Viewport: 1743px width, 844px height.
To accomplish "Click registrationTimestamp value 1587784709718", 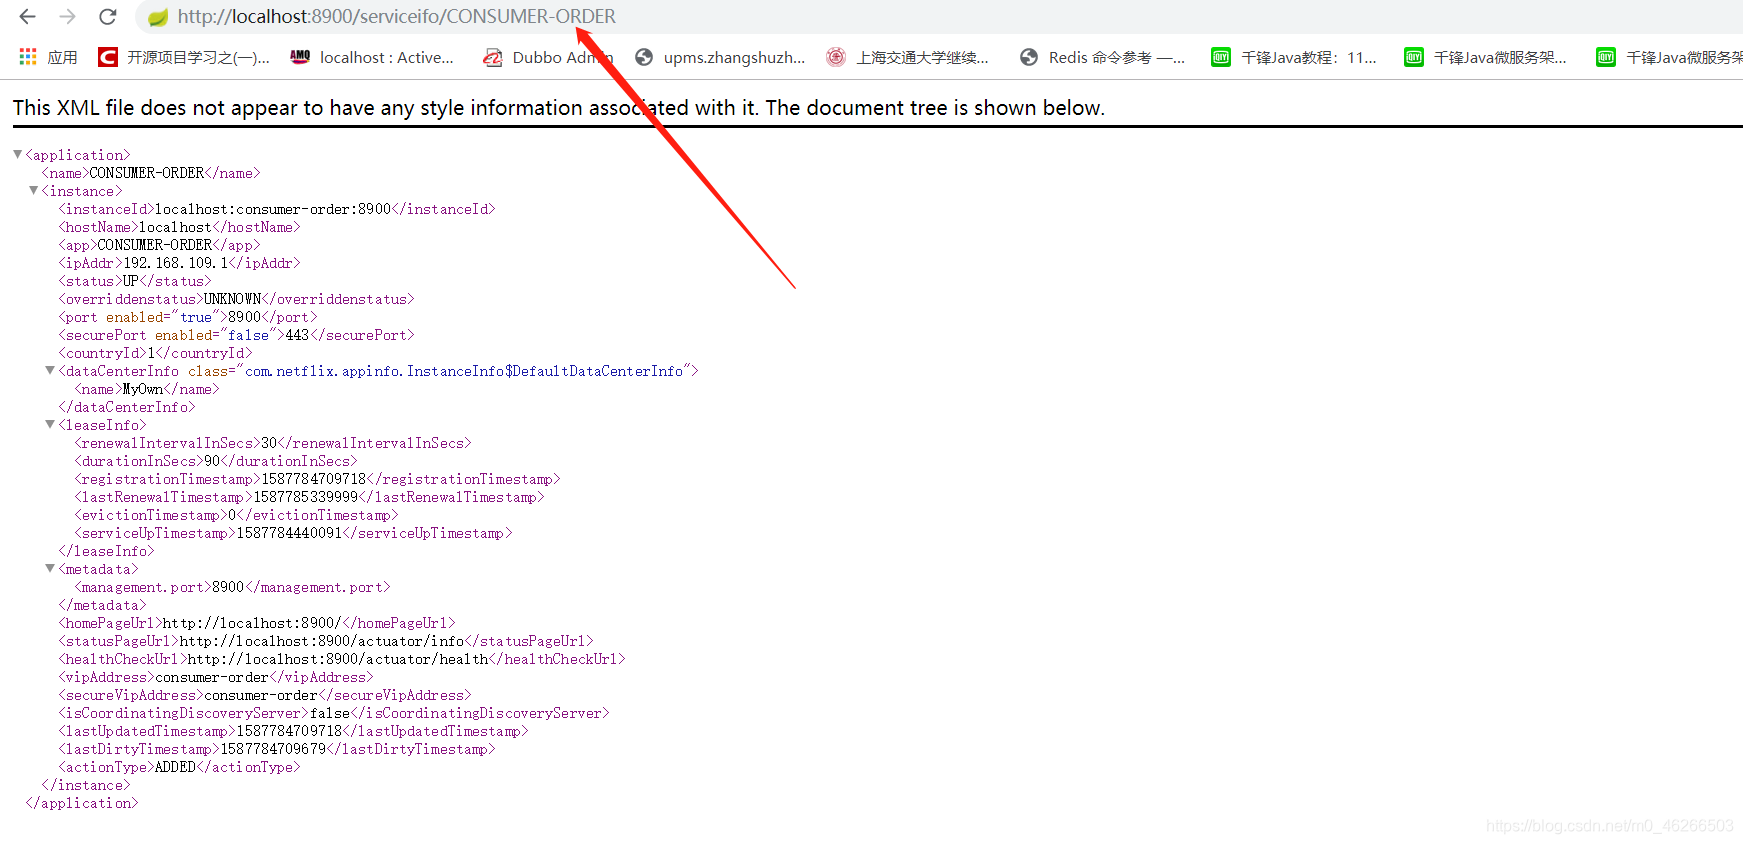I will 314,479.
